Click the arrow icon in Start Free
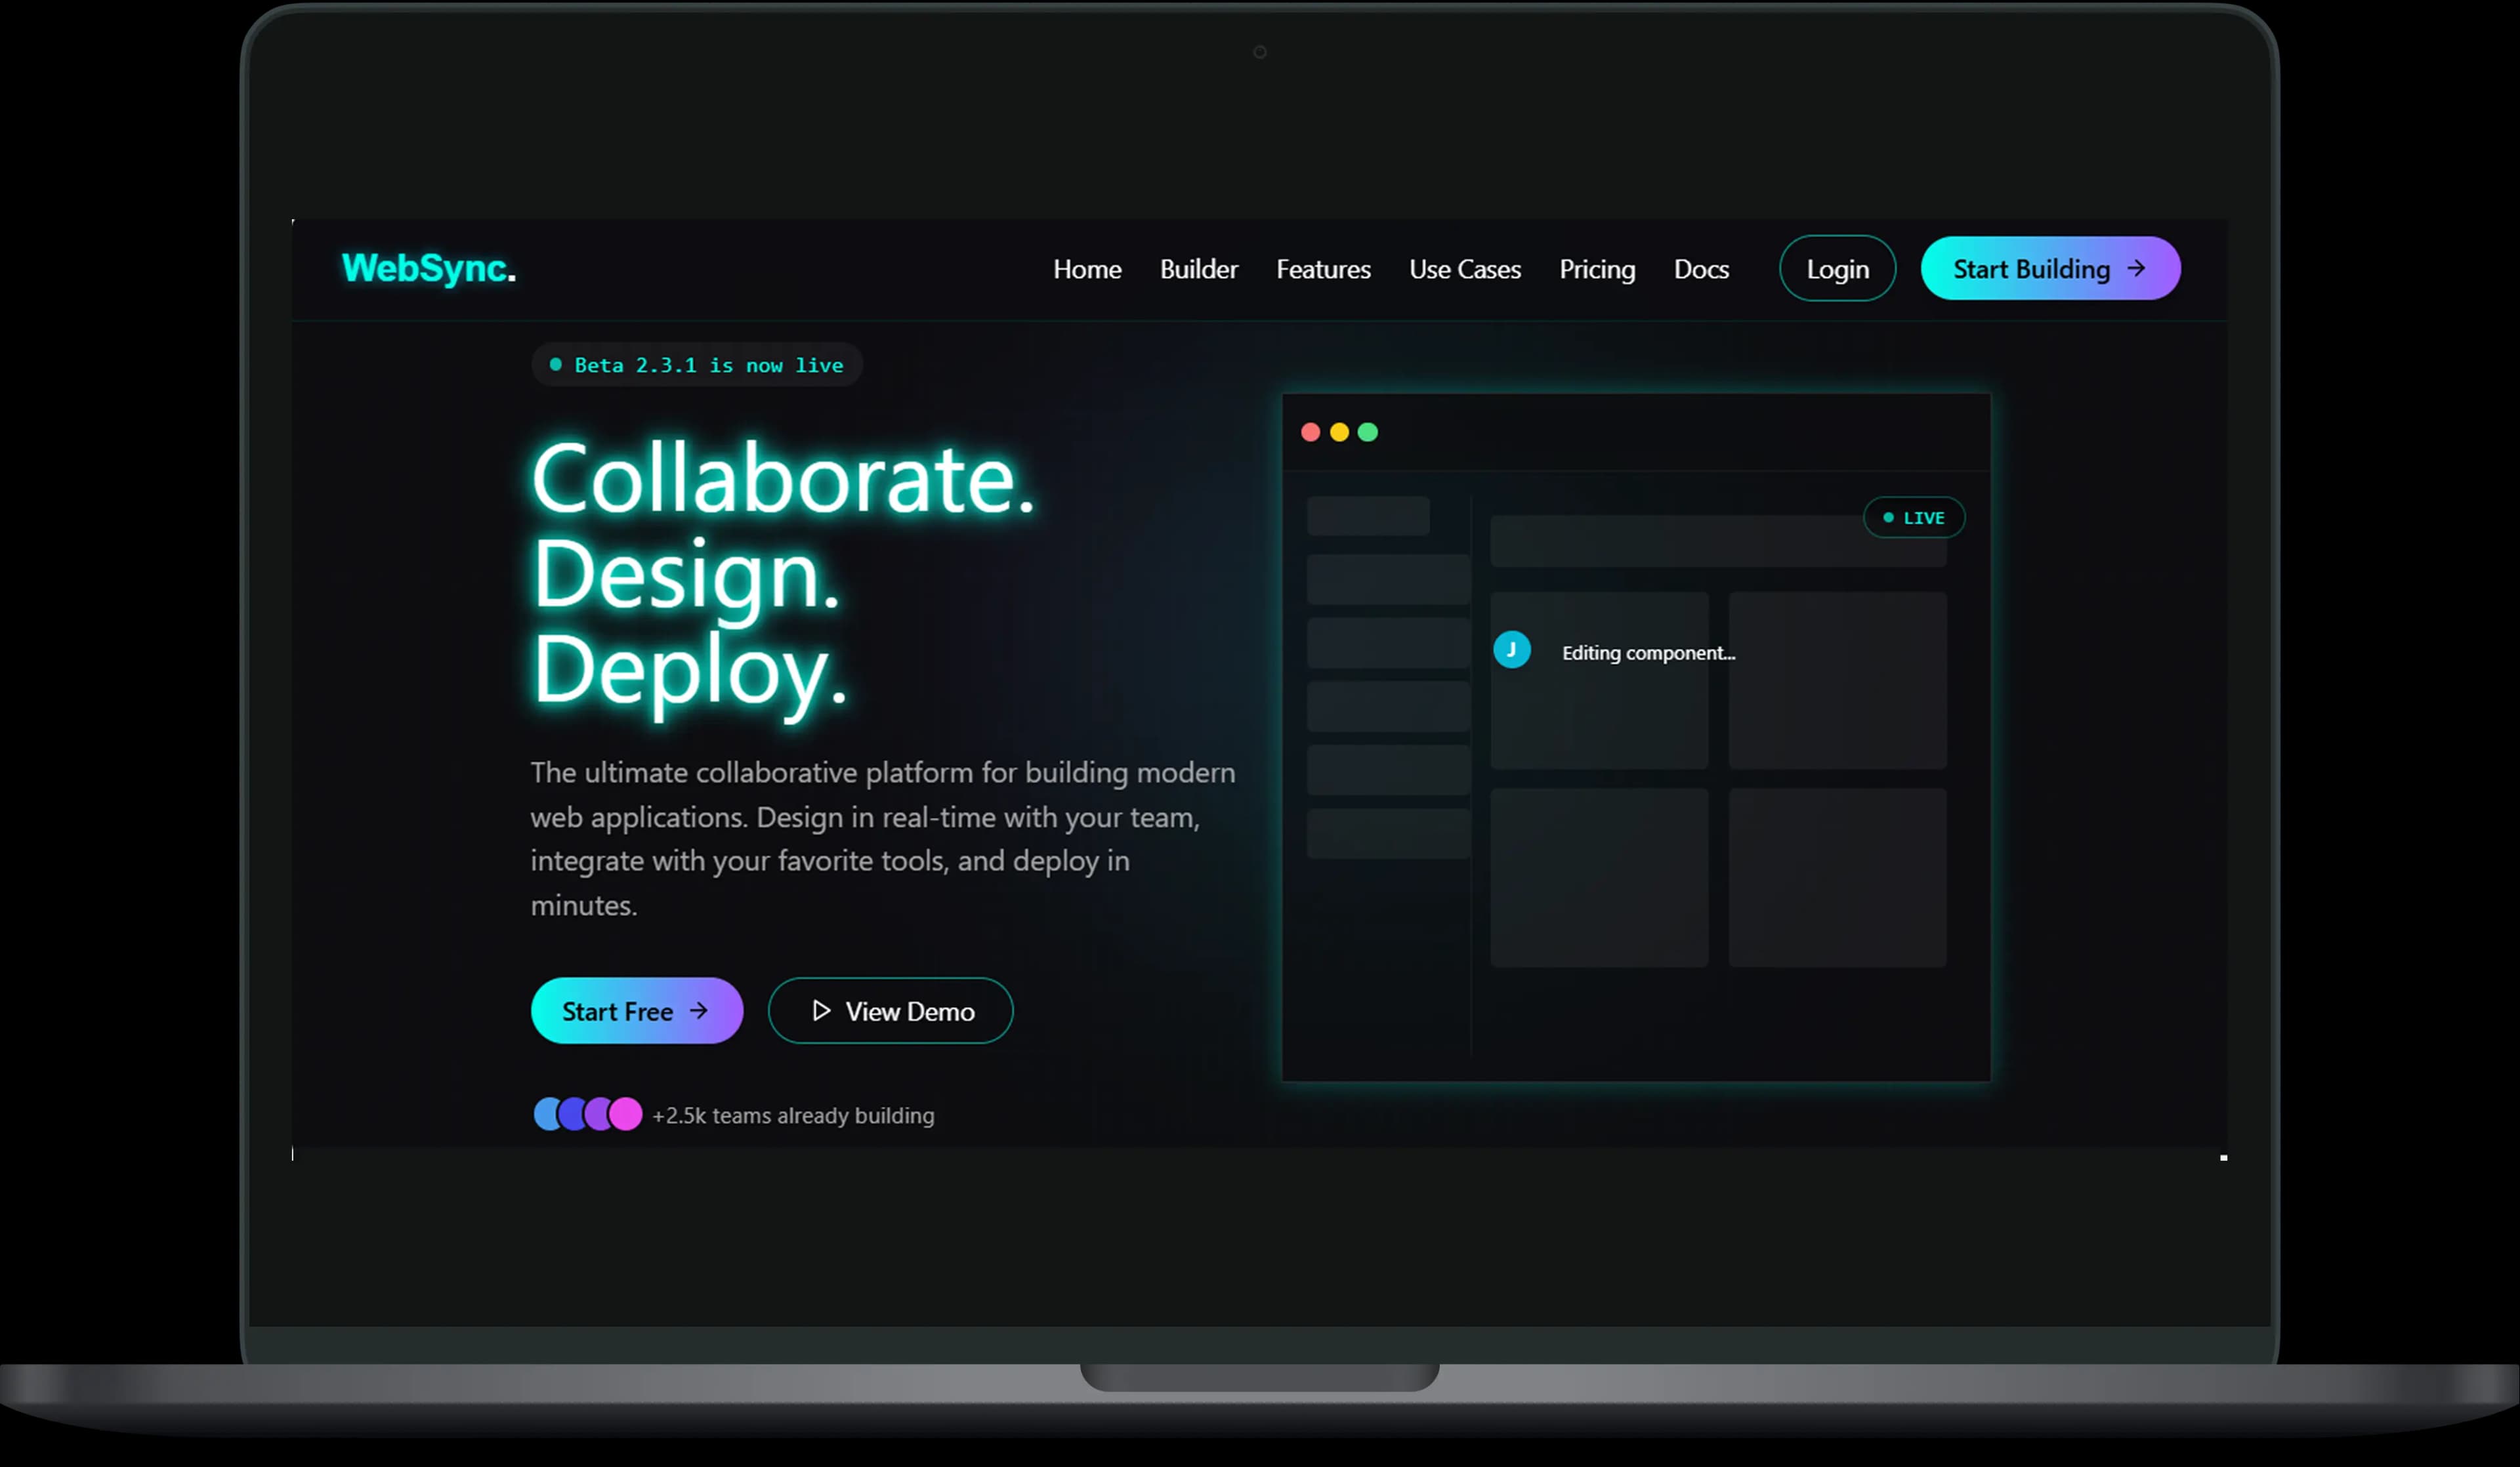The width and height of the screenshot is (2520, 1467). click(699, 1010)
